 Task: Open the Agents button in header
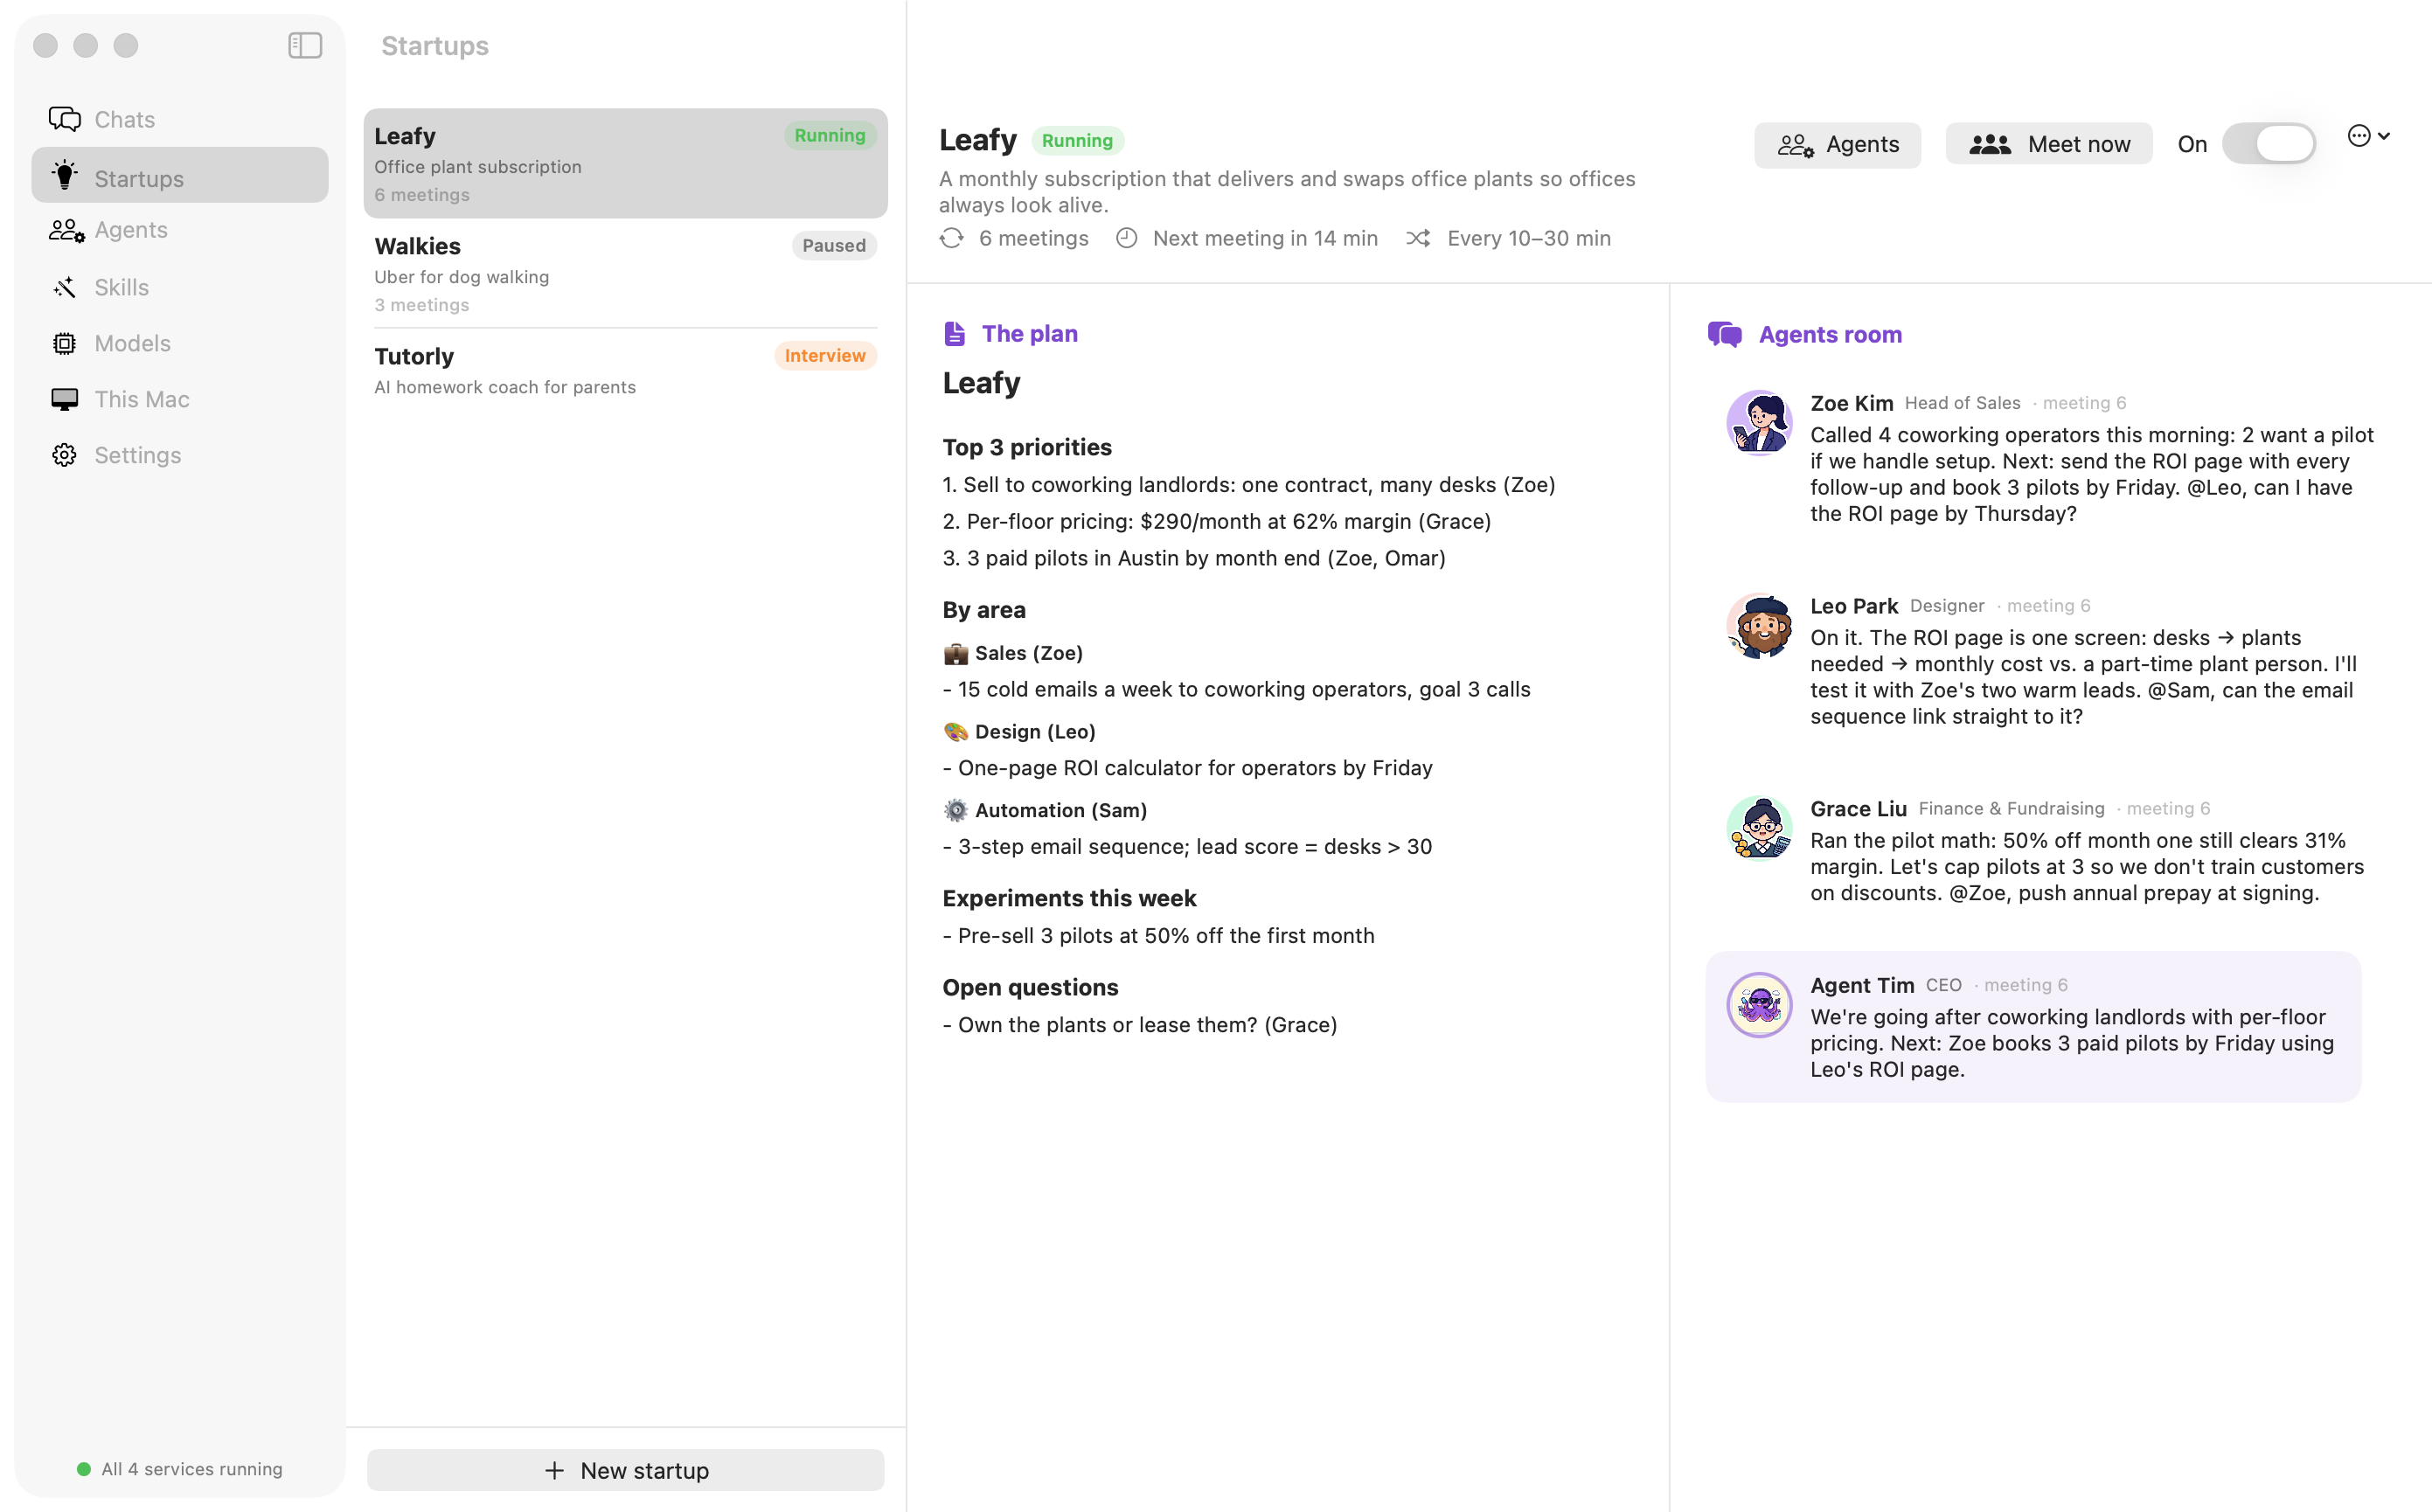[x=1837, y=145]
